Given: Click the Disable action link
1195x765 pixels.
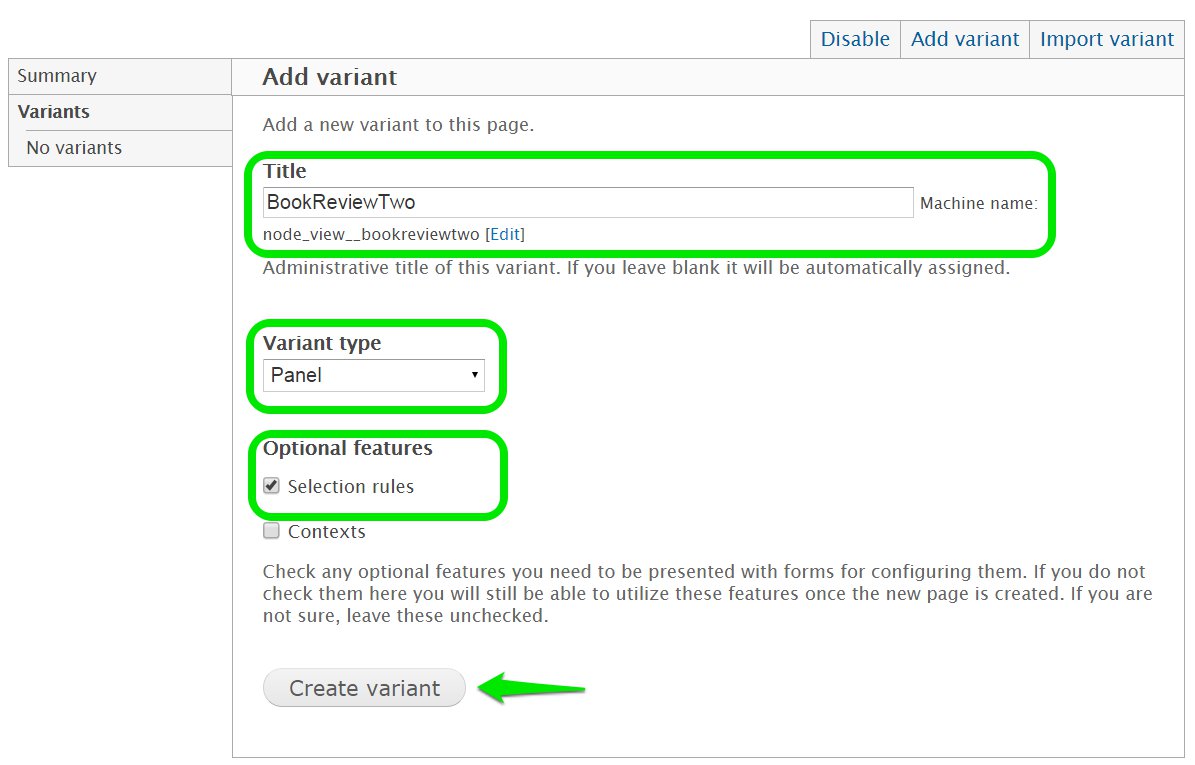Looking at the screenshot, I should click(854, 39).
